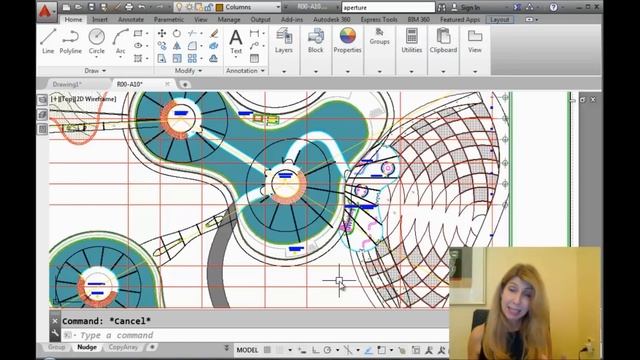This screenshot has height=360, width=640.
Task: Switch to the Annotate ribbon tab
Action: coord(131,20)
